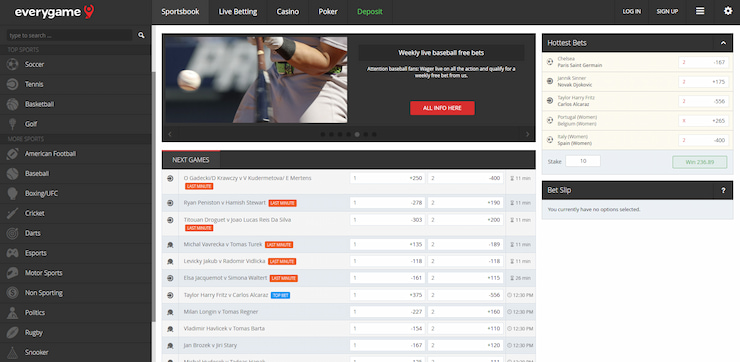740x362 pixels.
Task: Open the Casino tab
Action: [x=288, y=12]
